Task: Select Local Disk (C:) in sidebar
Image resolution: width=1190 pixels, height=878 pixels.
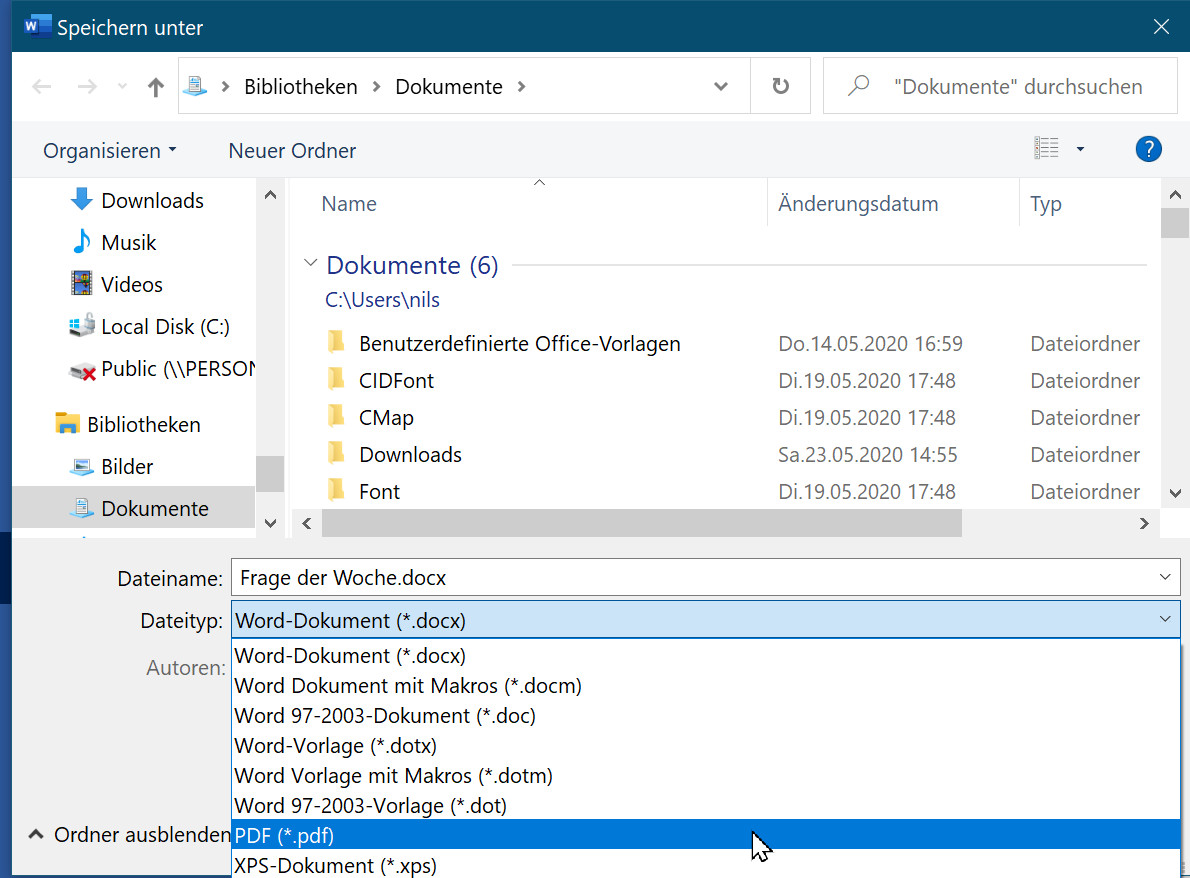Action: (165, 327)
